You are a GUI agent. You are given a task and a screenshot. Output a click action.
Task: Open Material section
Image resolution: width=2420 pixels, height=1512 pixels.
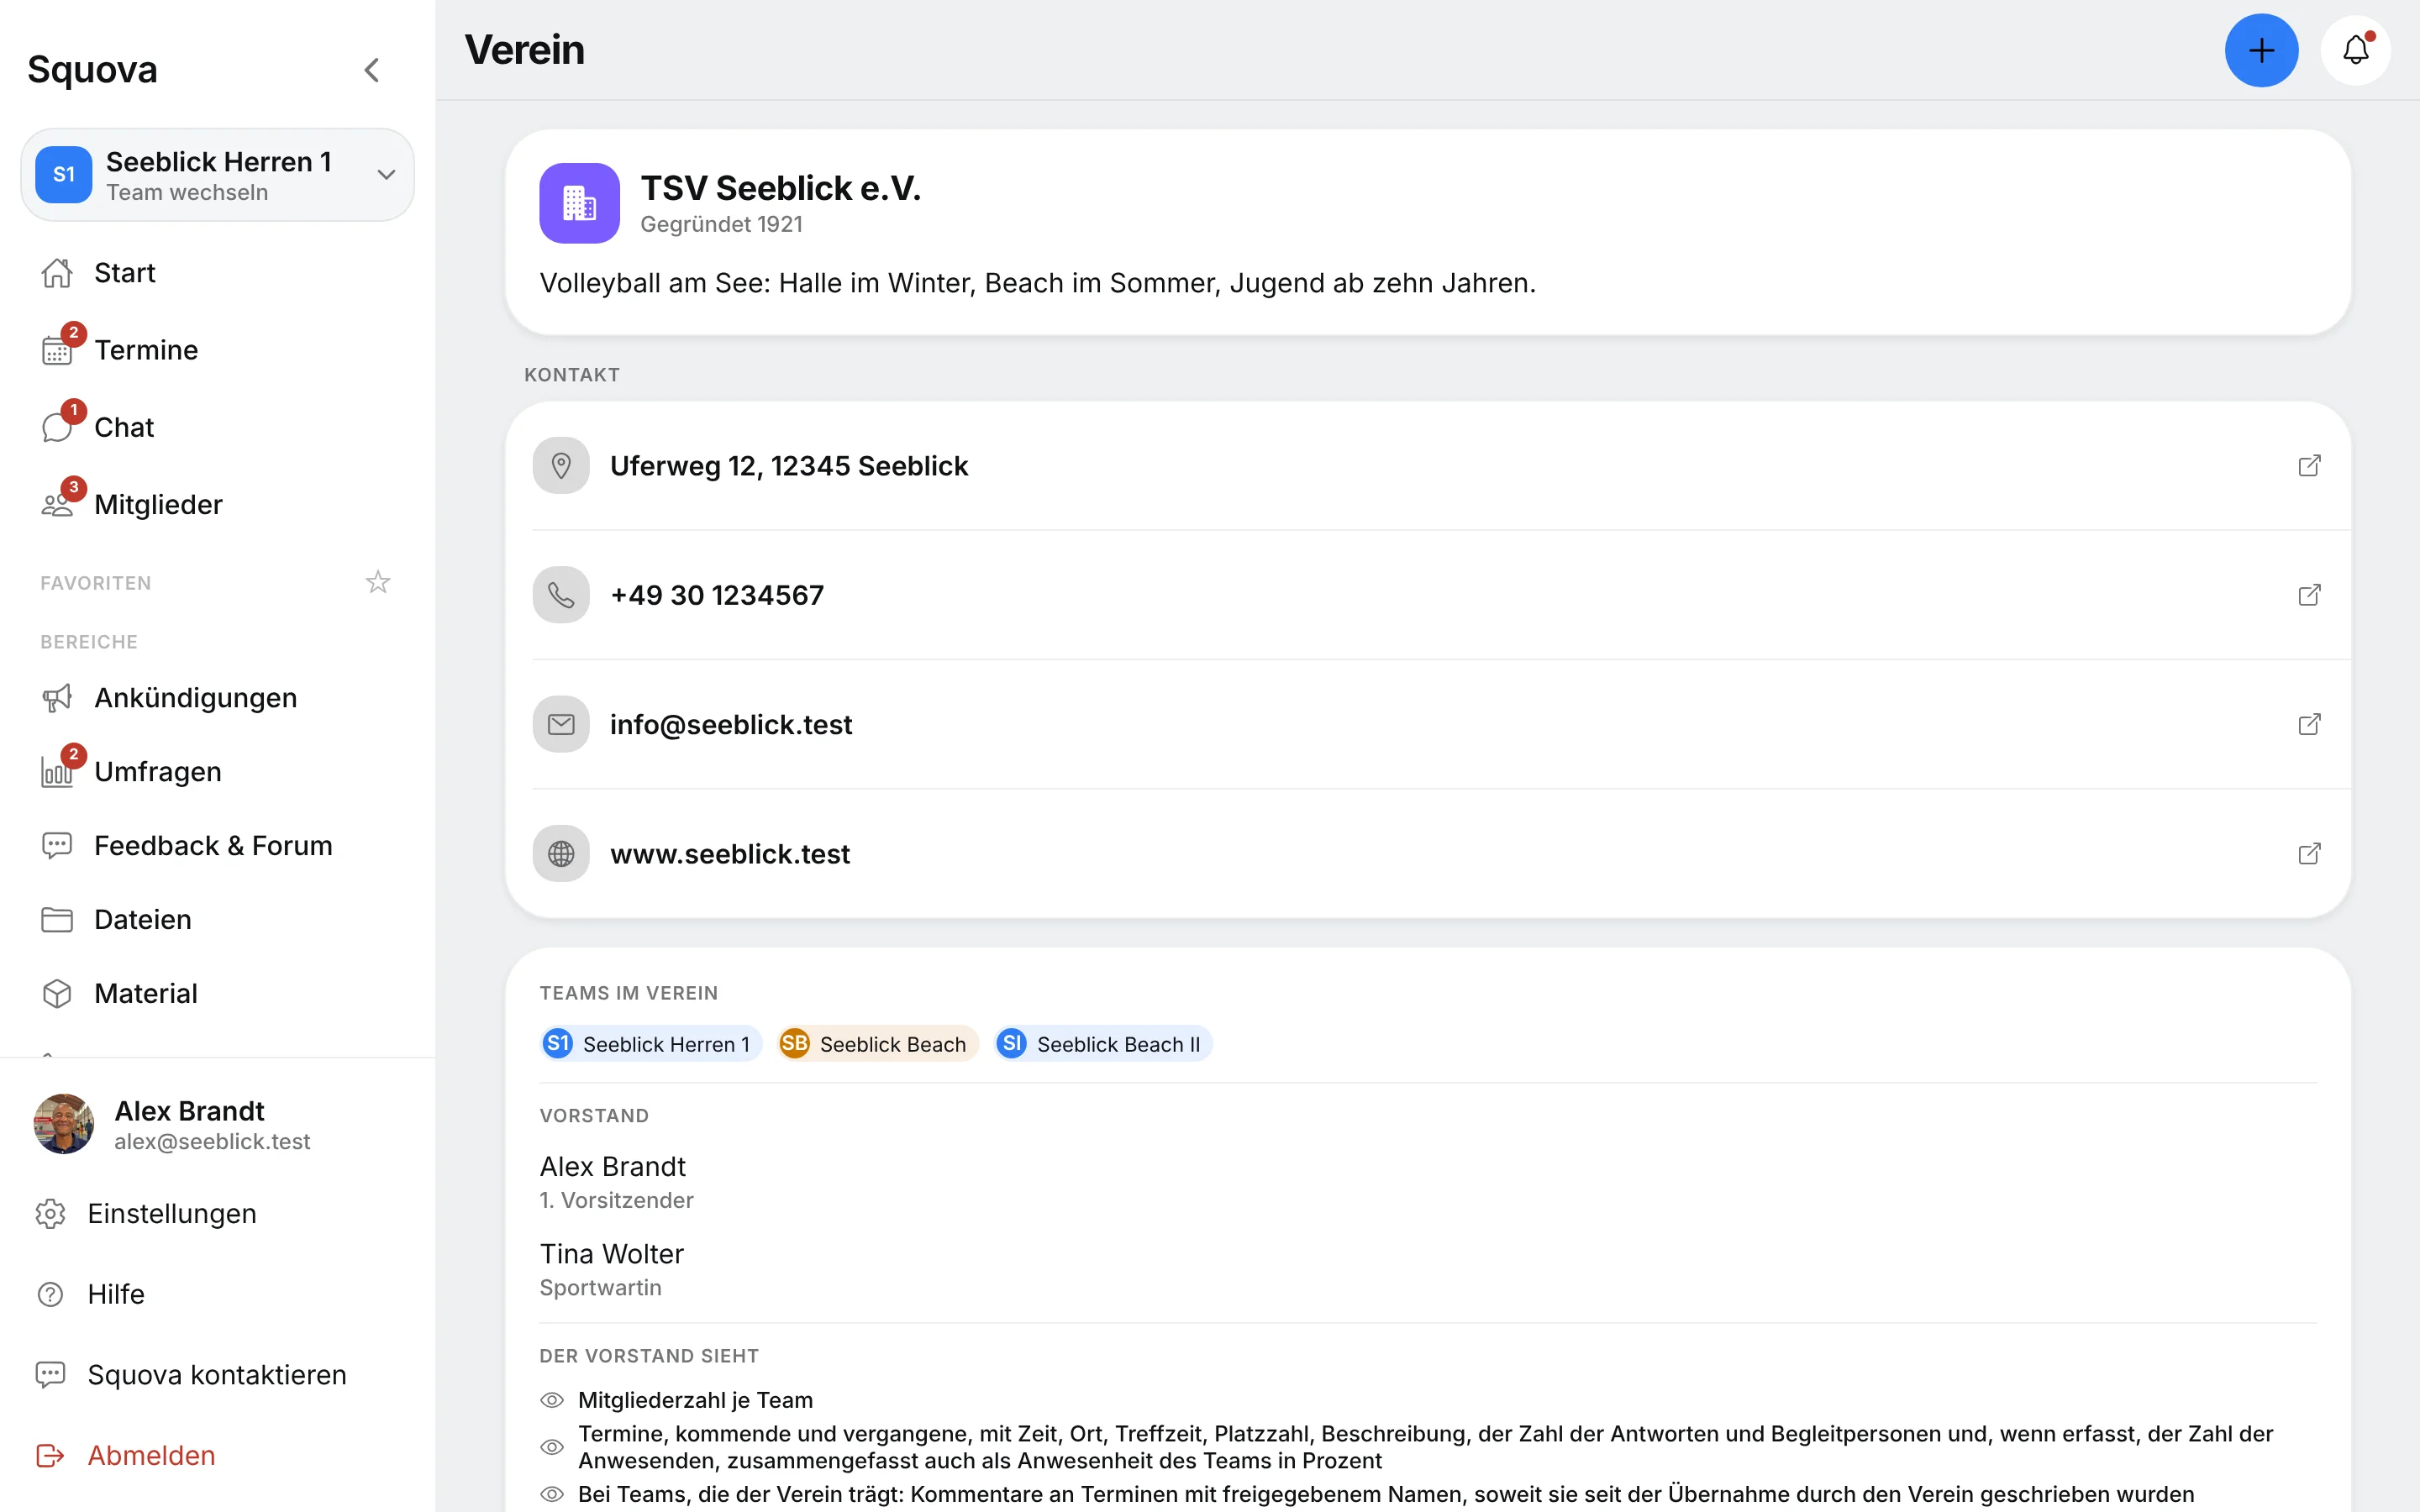[x=217, y=994]
